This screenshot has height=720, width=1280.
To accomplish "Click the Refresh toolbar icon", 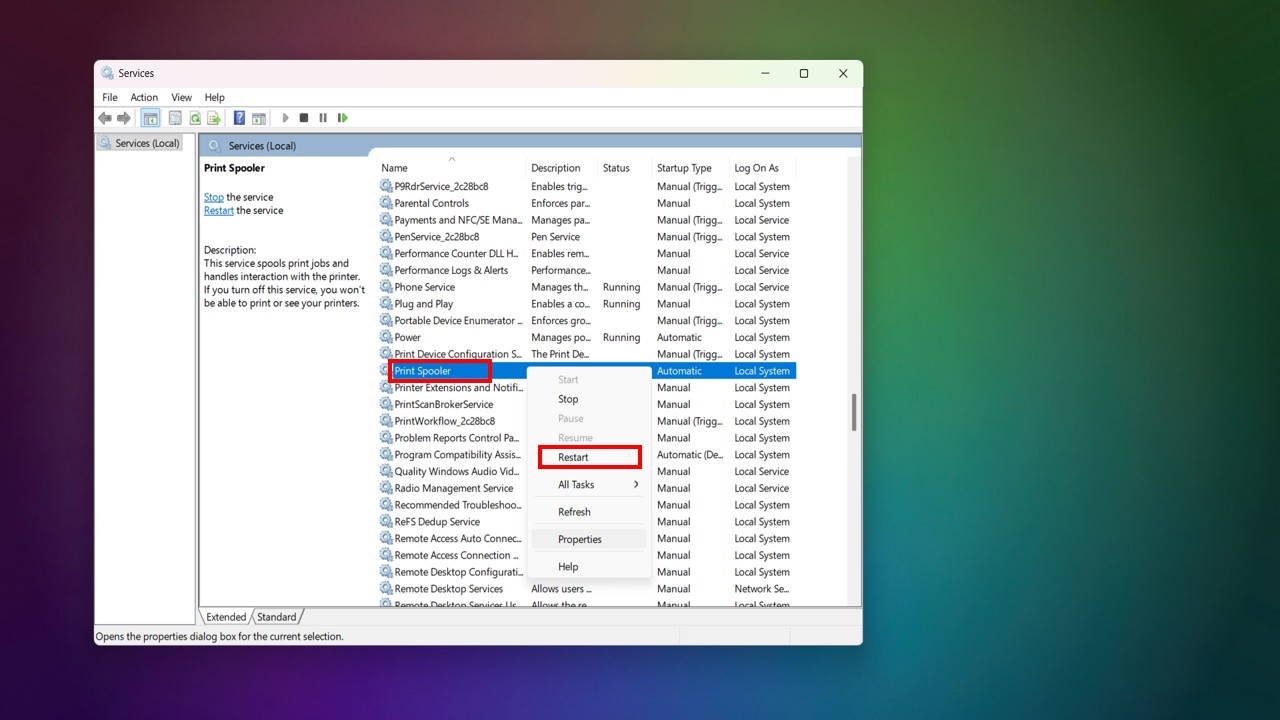I will 196,118.
